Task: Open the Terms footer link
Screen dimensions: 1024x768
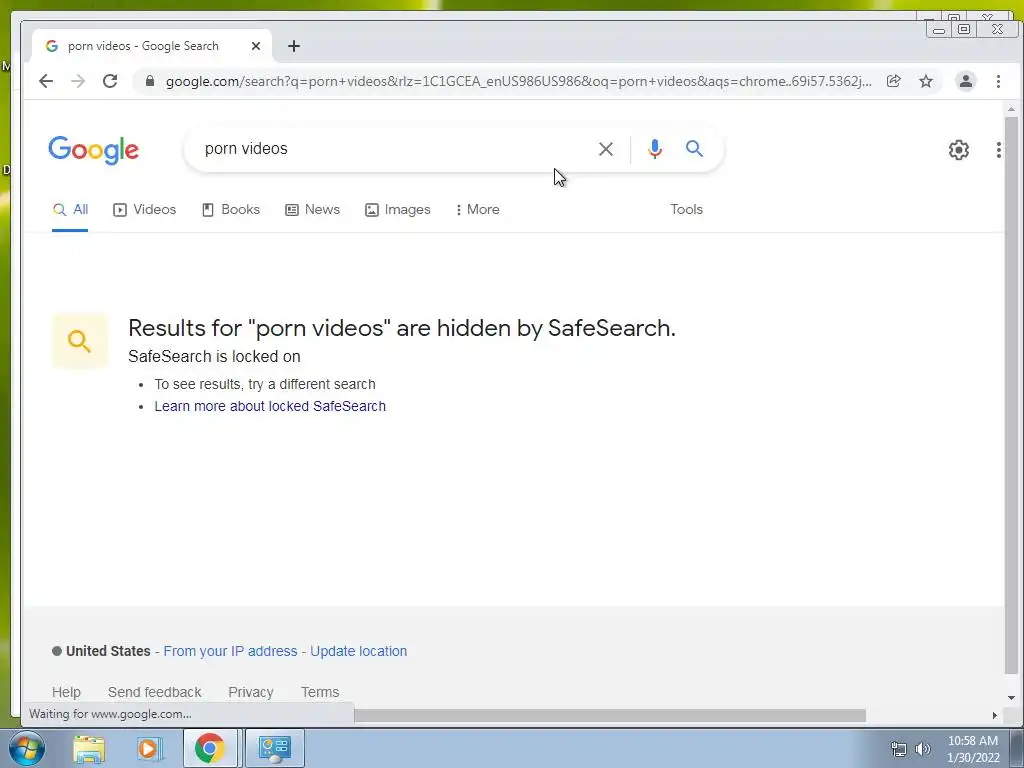Action: click(320, 692)
